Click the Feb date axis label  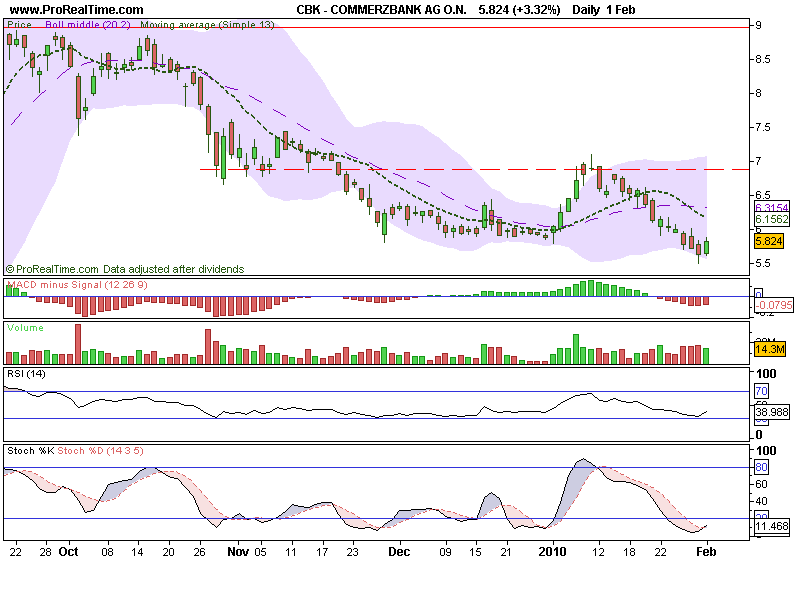tap(707, 552)
